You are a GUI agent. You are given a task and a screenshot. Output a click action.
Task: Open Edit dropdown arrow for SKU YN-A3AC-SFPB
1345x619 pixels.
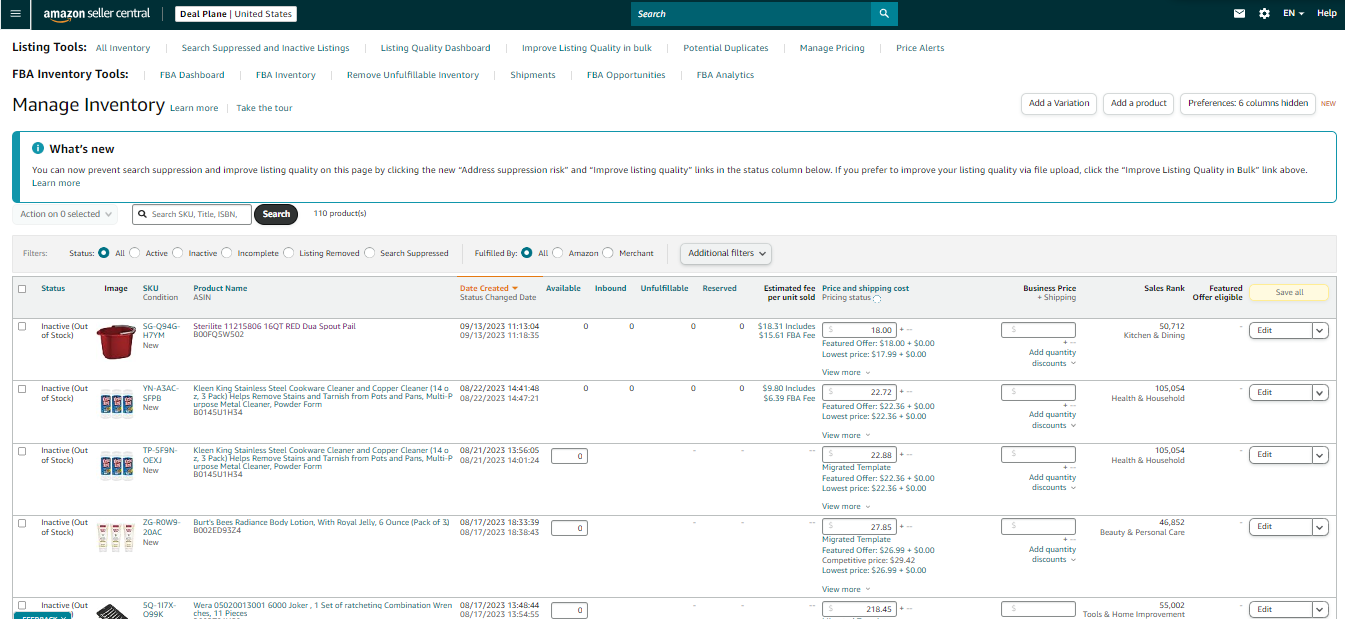point(1320,393)
